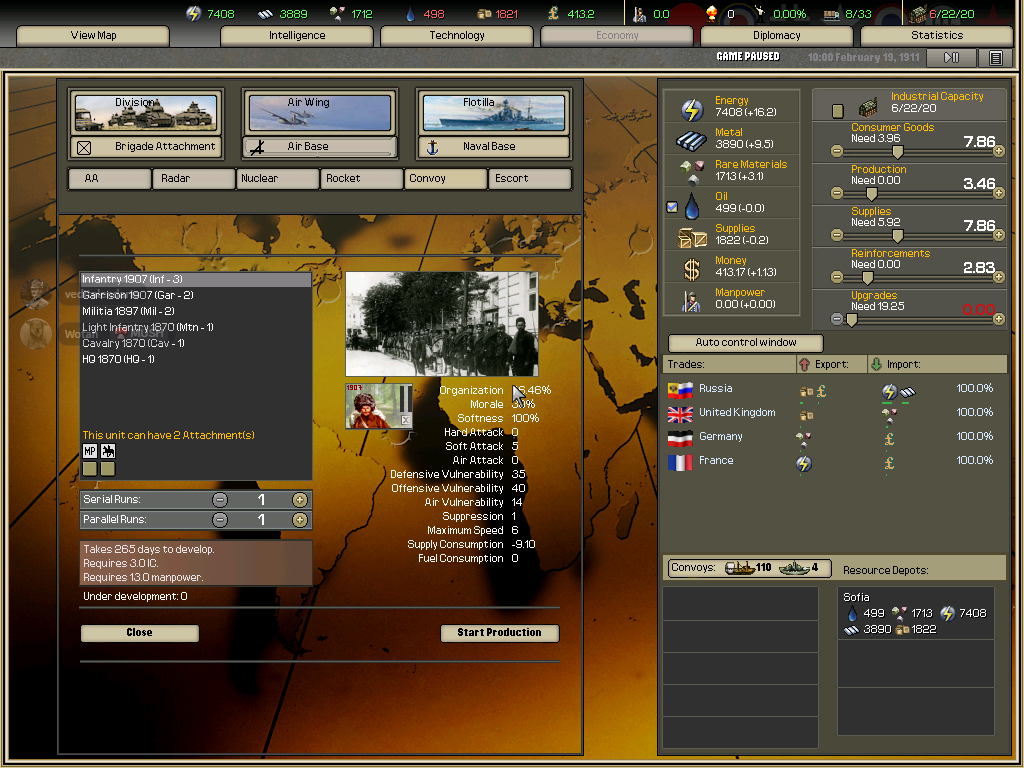Click the convoy transport ship icon

[740, 568]
